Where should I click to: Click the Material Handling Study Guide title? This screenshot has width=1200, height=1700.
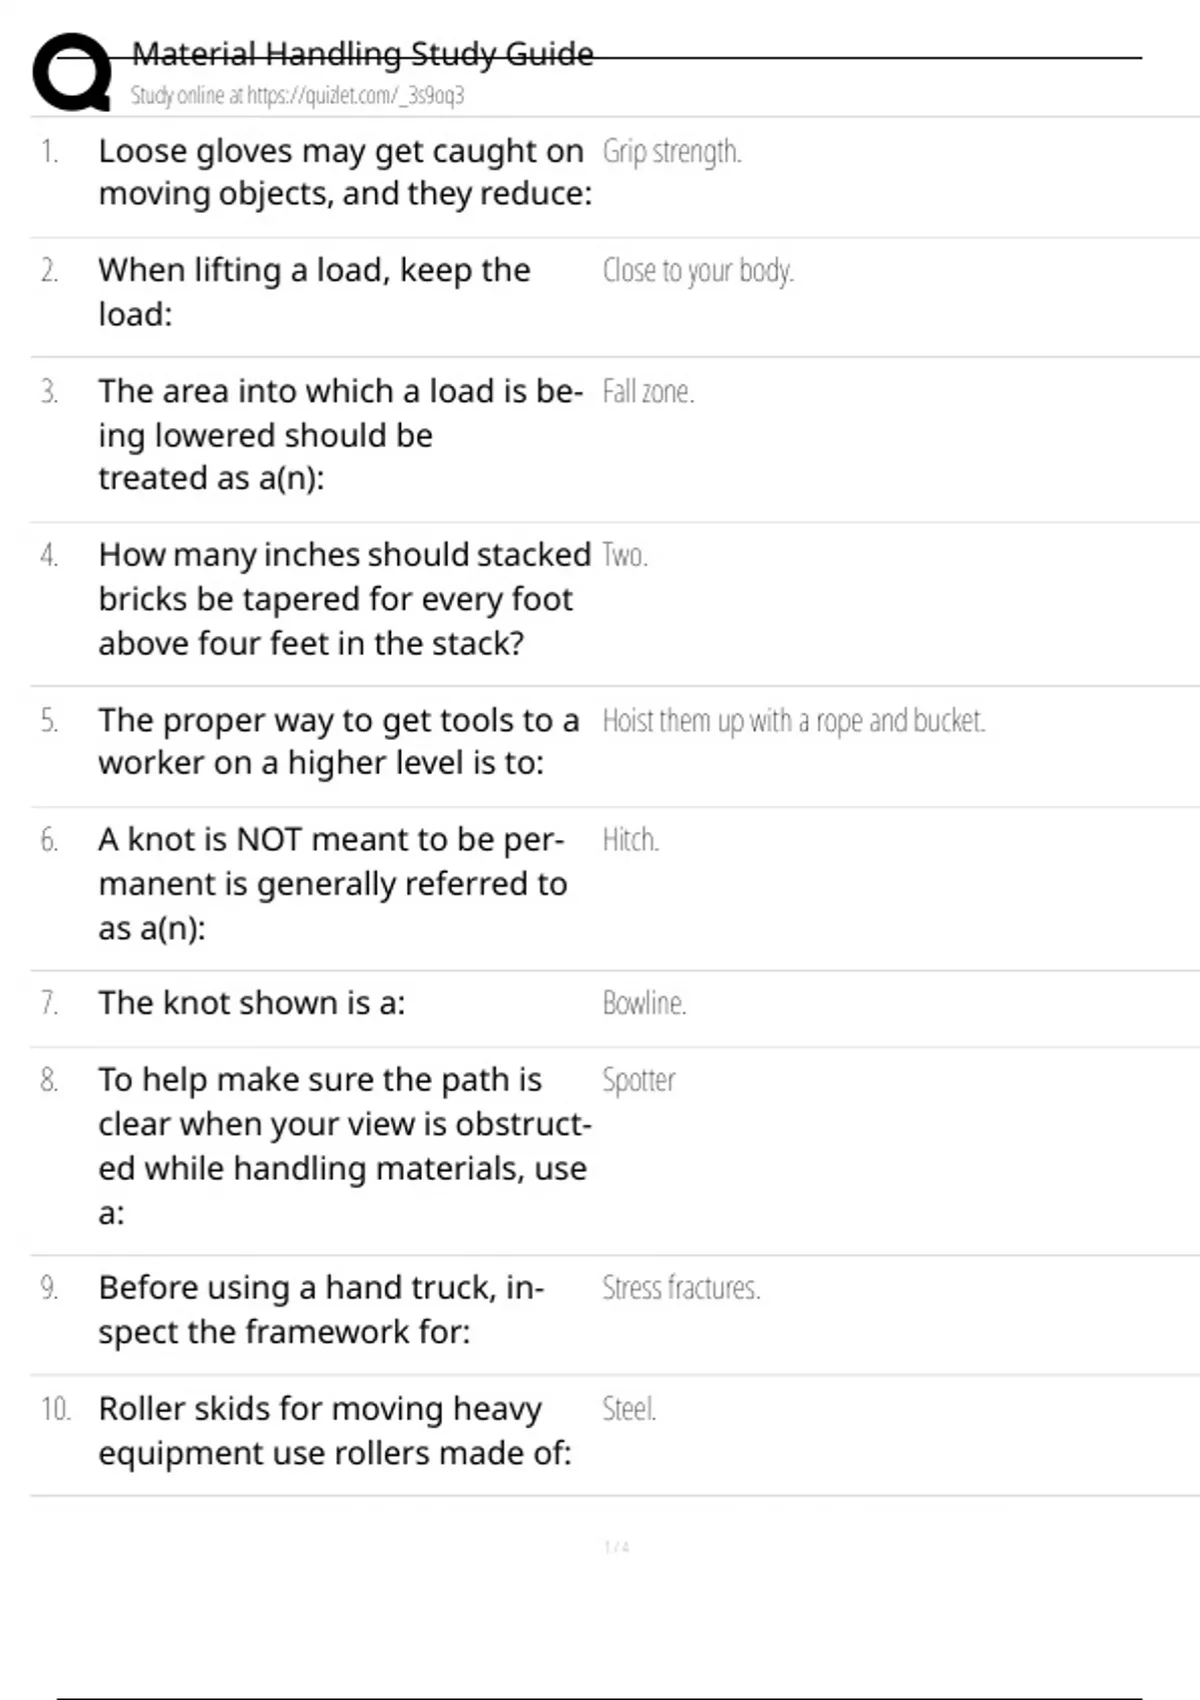[362, 54]
